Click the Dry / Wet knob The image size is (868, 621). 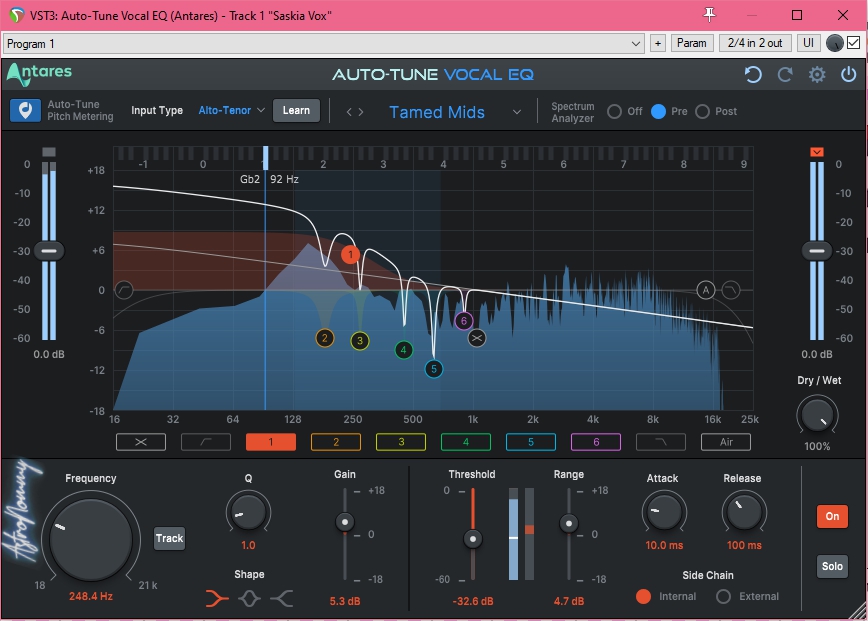(817, 415)
